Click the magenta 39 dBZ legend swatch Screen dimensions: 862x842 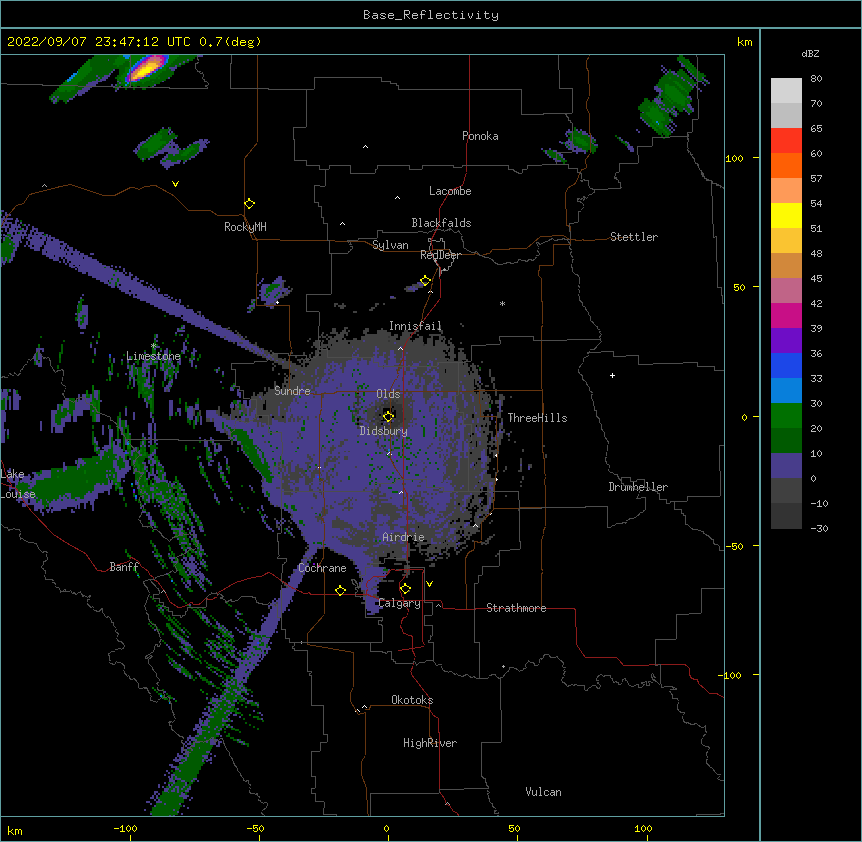[x=786, y=315]
